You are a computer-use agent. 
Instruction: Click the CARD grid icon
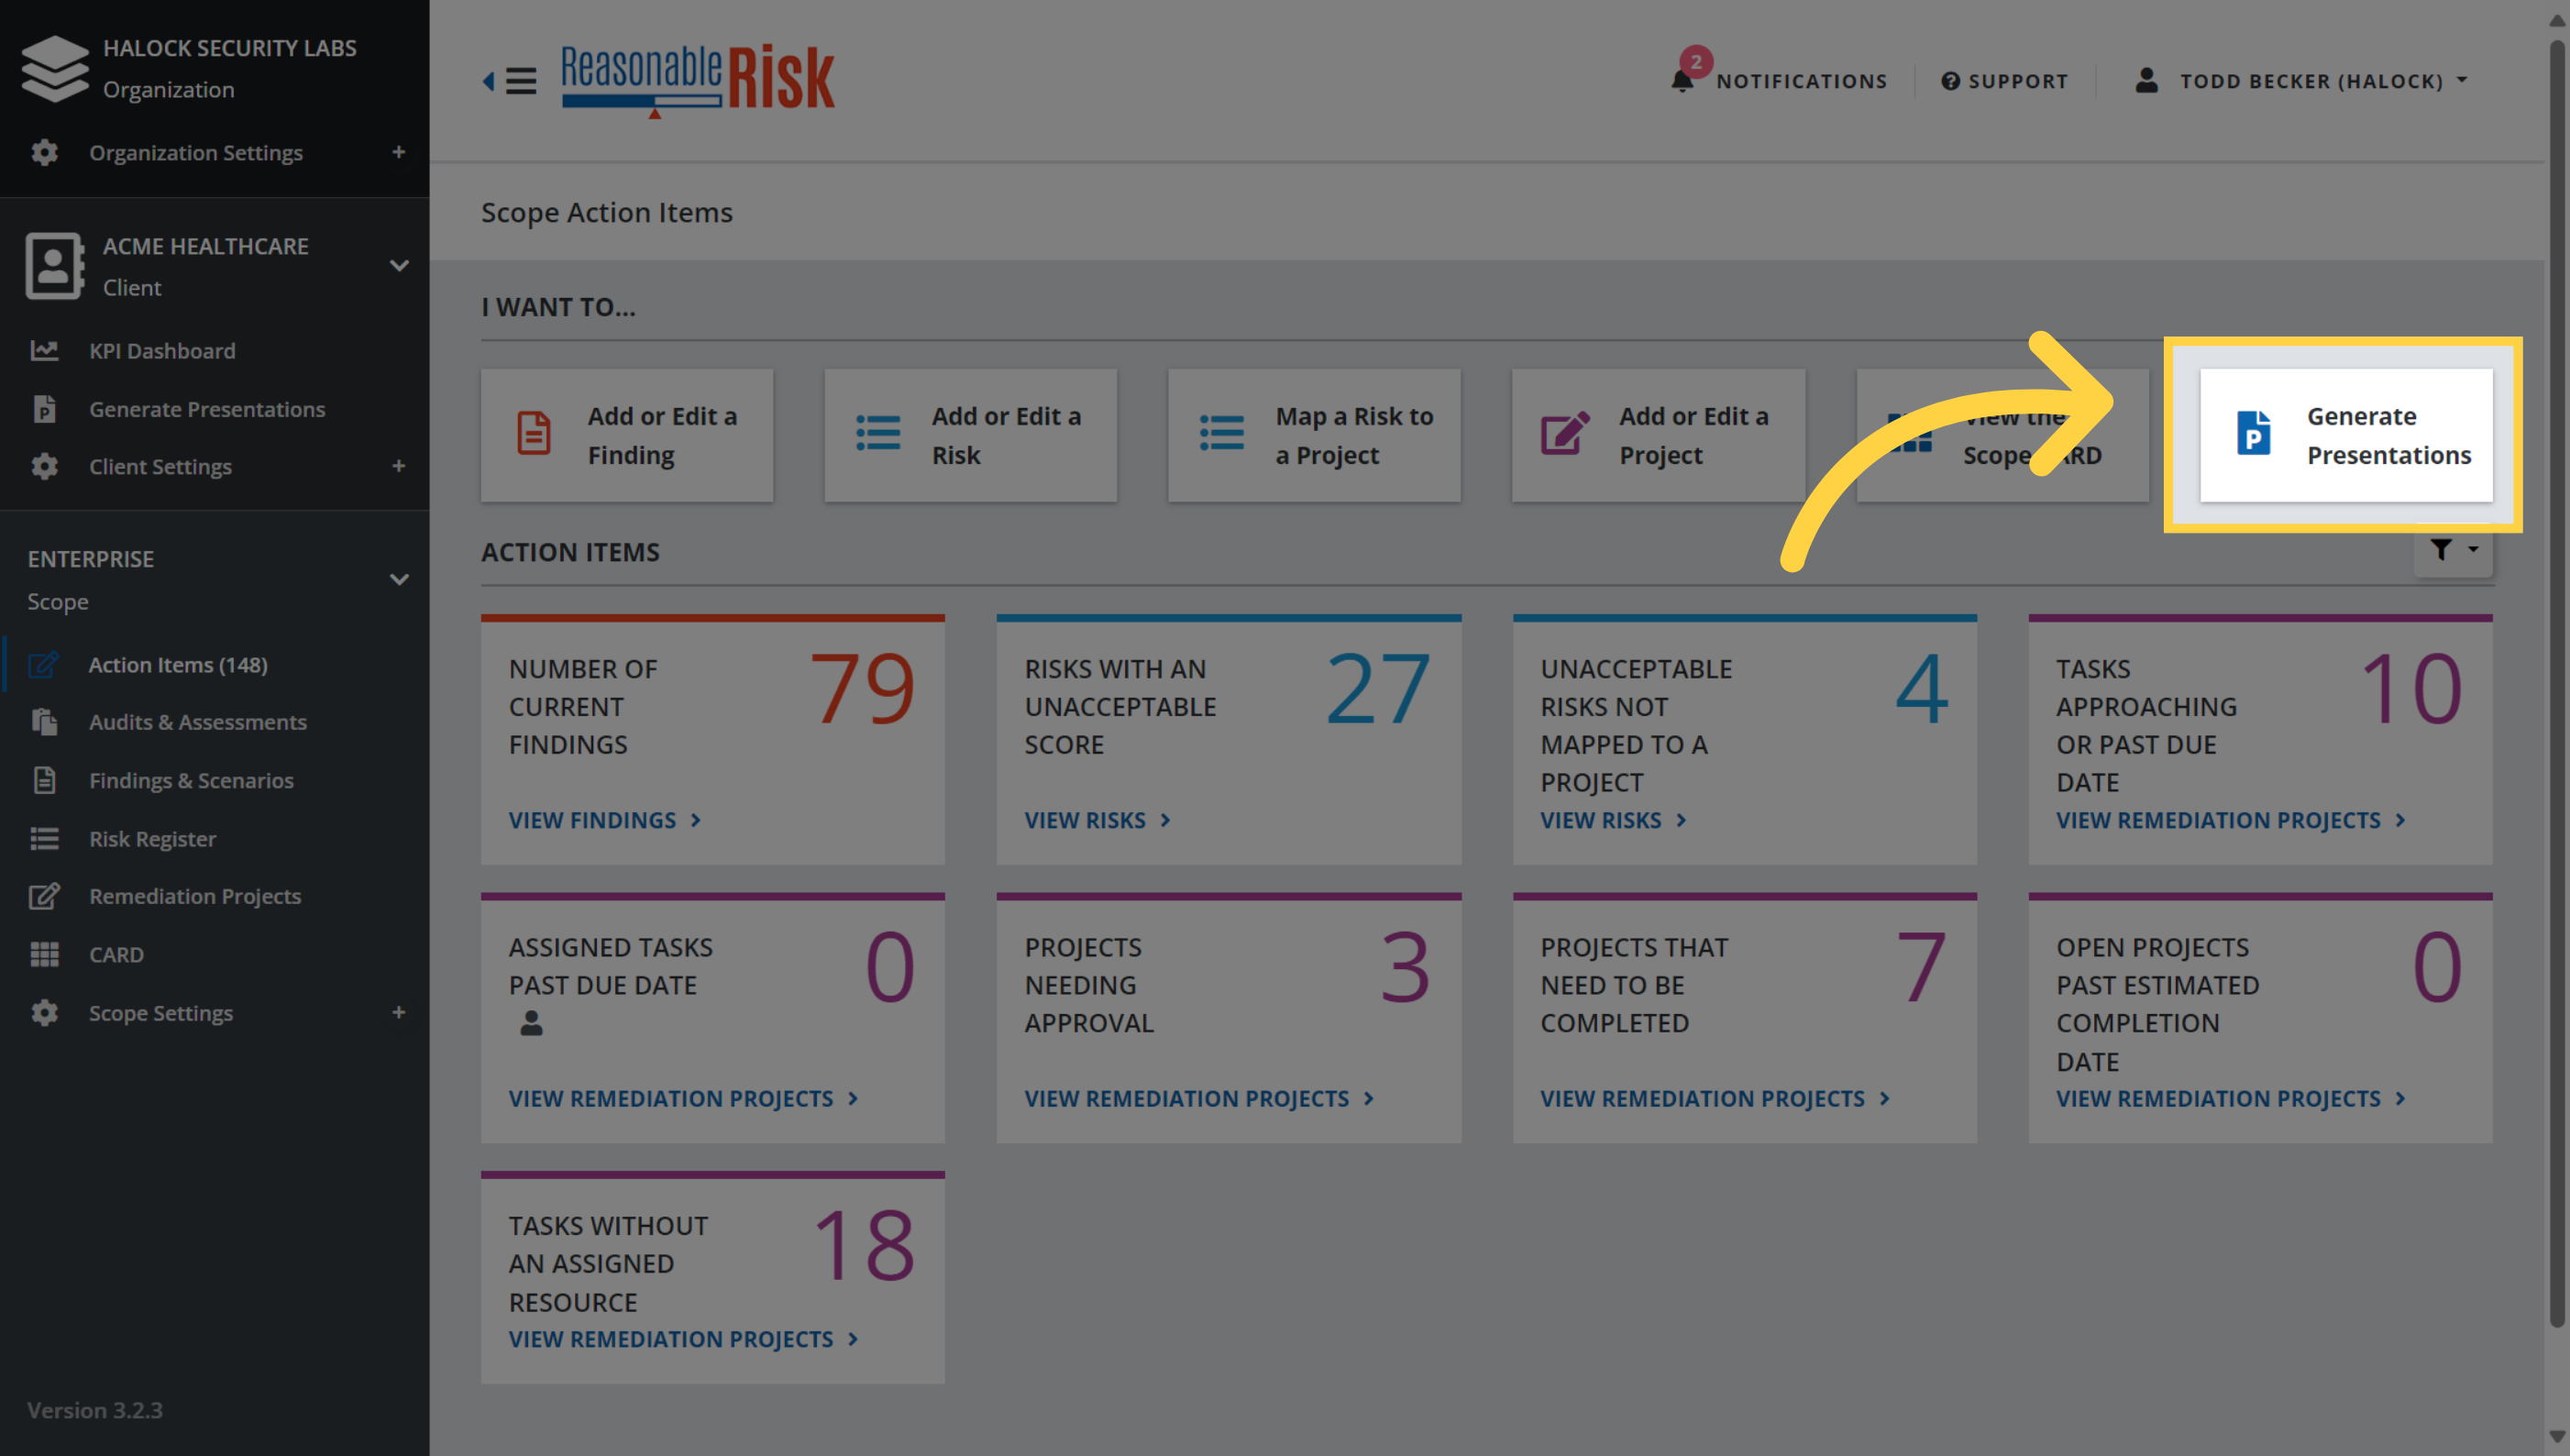pyautogui.click(x=44, y=954)
